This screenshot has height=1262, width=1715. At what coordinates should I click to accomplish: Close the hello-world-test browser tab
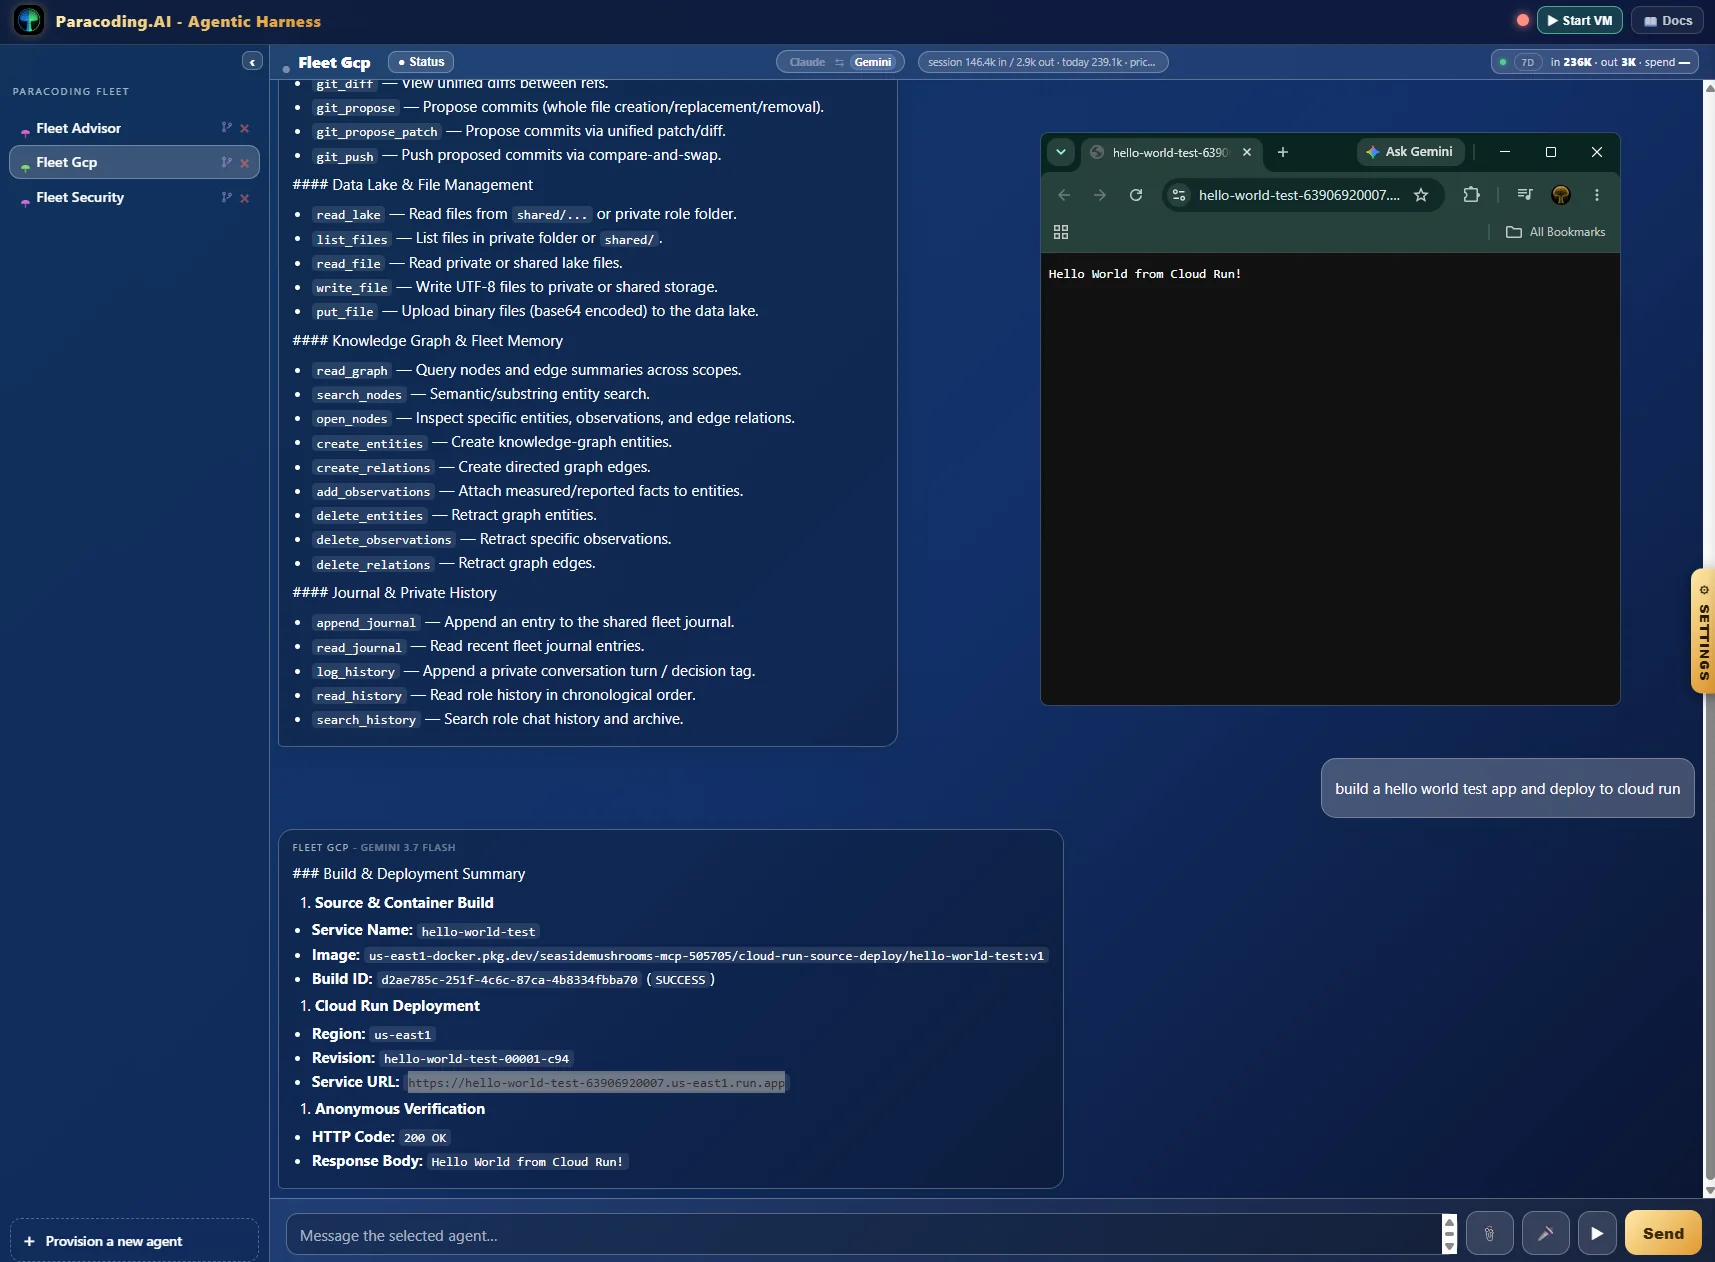[1247, 152]
